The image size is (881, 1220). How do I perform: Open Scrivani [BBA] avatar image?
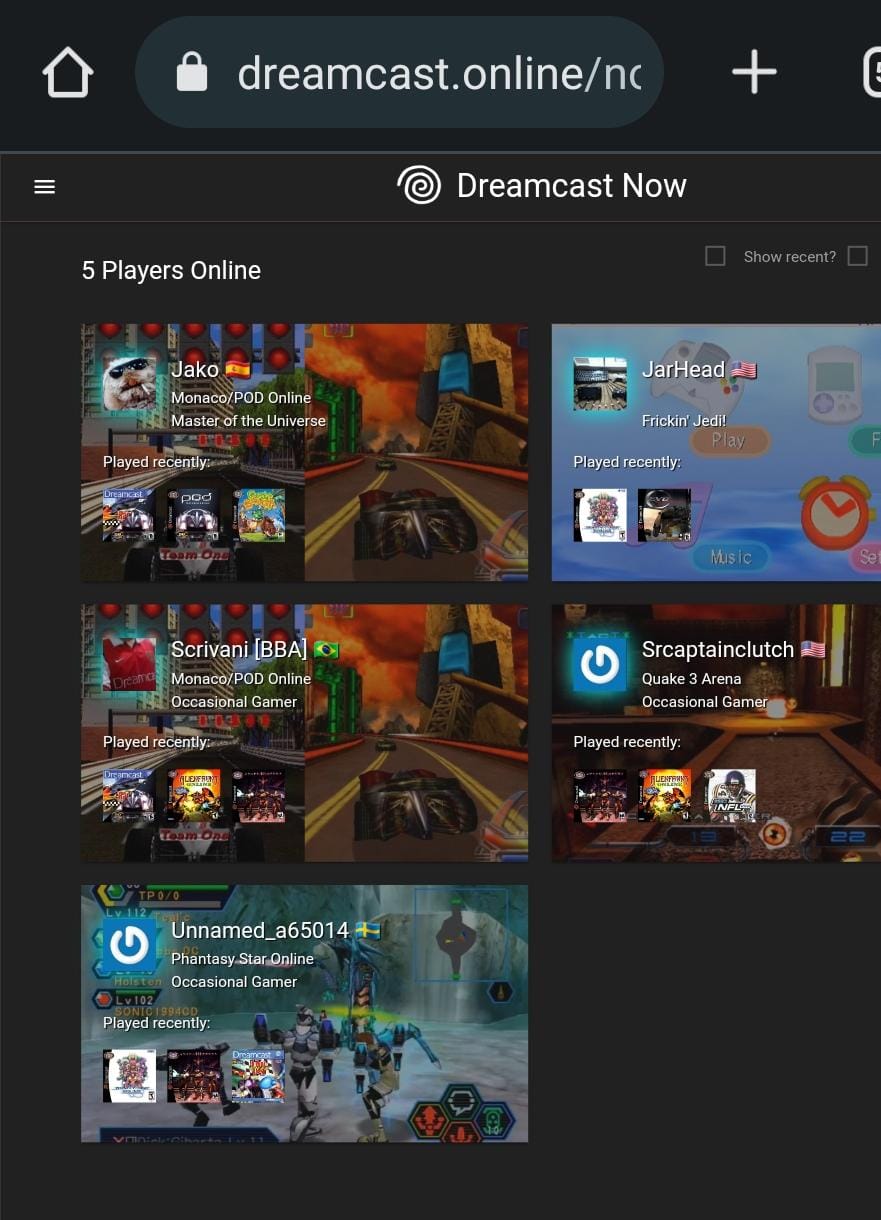click(x=130, y=664)
